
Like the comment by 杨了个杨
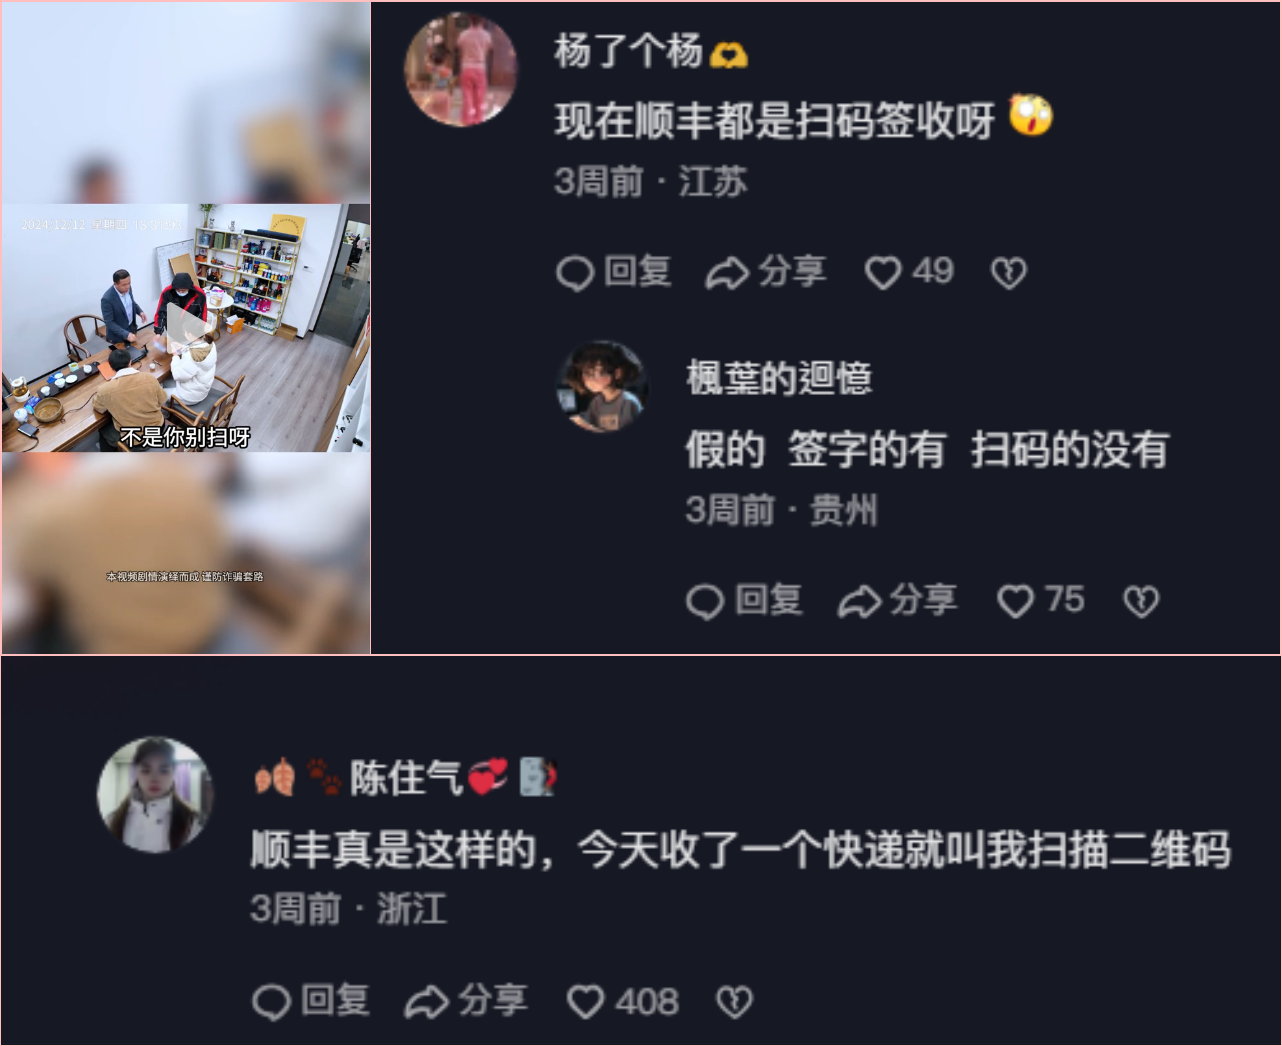pyautogui.click(x=908, y=272)
